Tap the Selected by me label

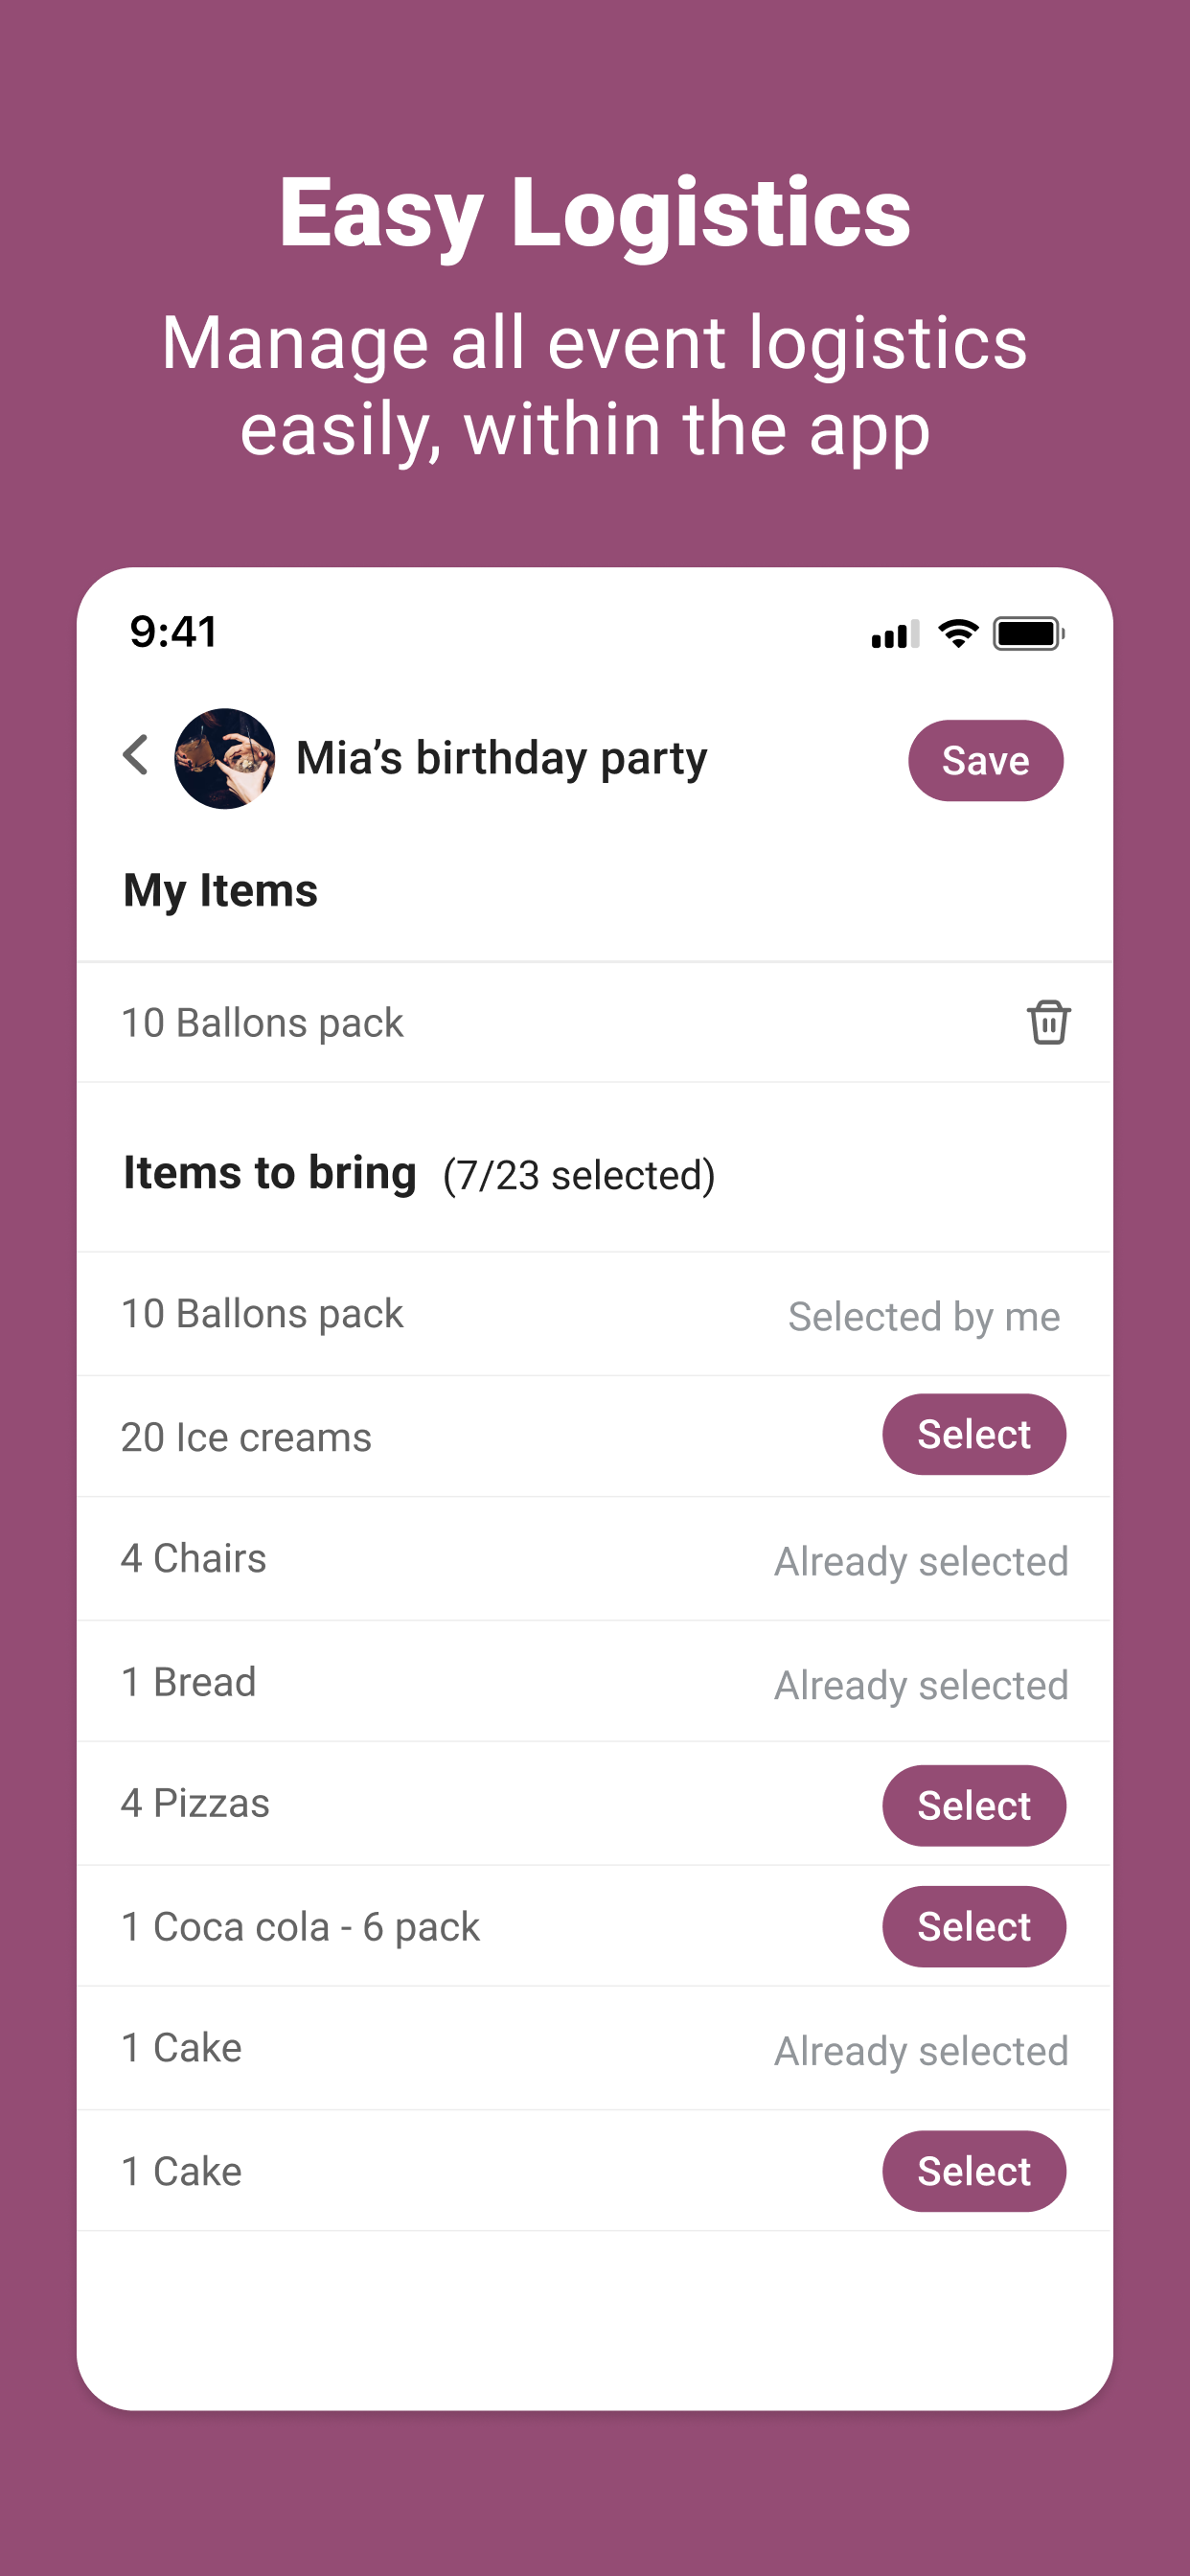(924, 1316)
